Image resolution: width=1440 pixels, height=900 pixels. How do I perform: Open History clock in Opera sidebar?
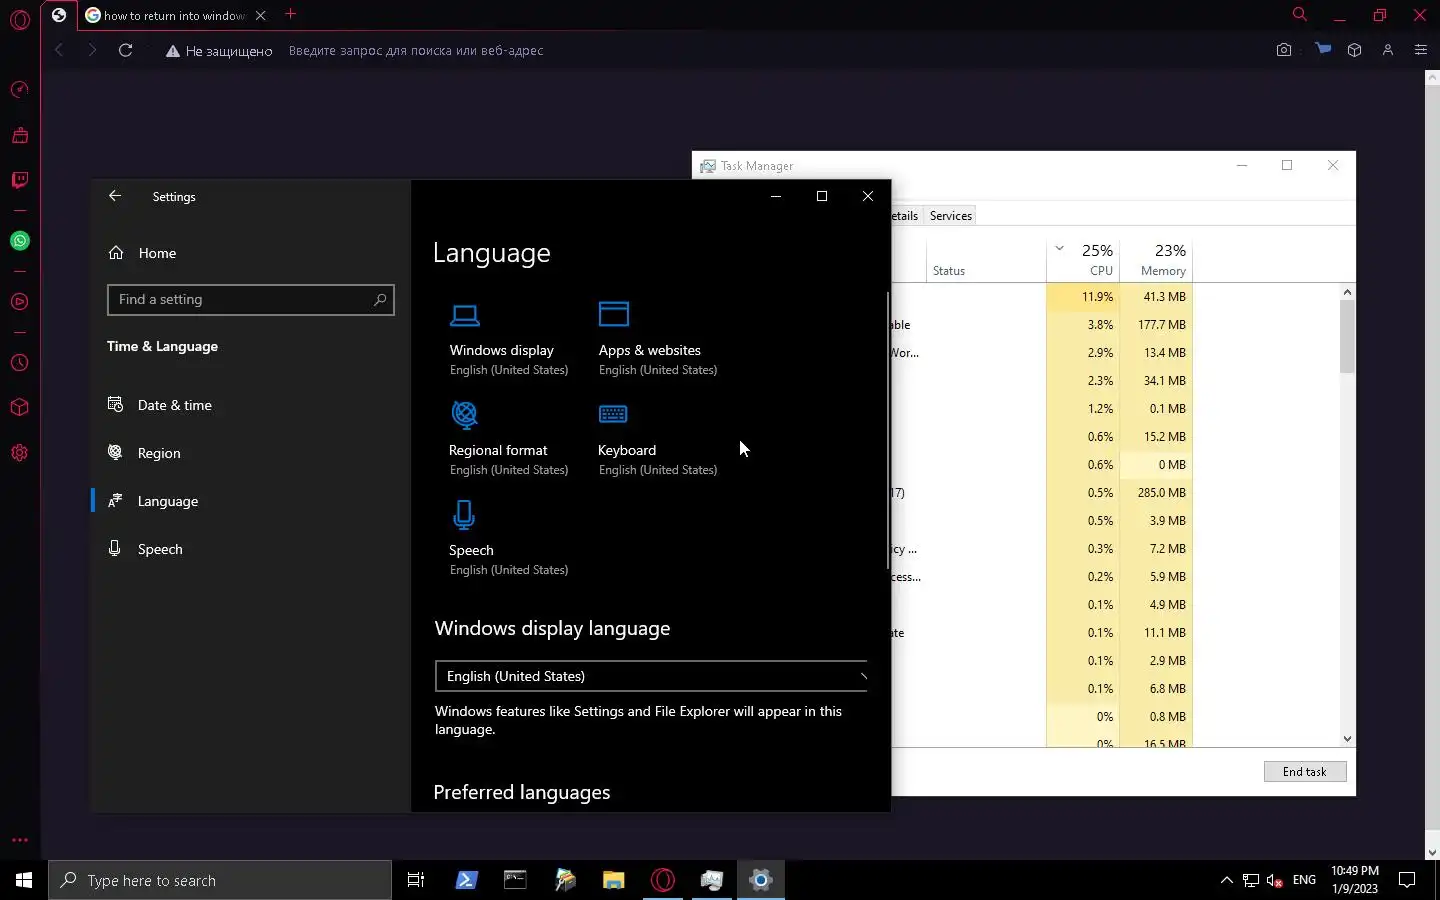[20, 363]
